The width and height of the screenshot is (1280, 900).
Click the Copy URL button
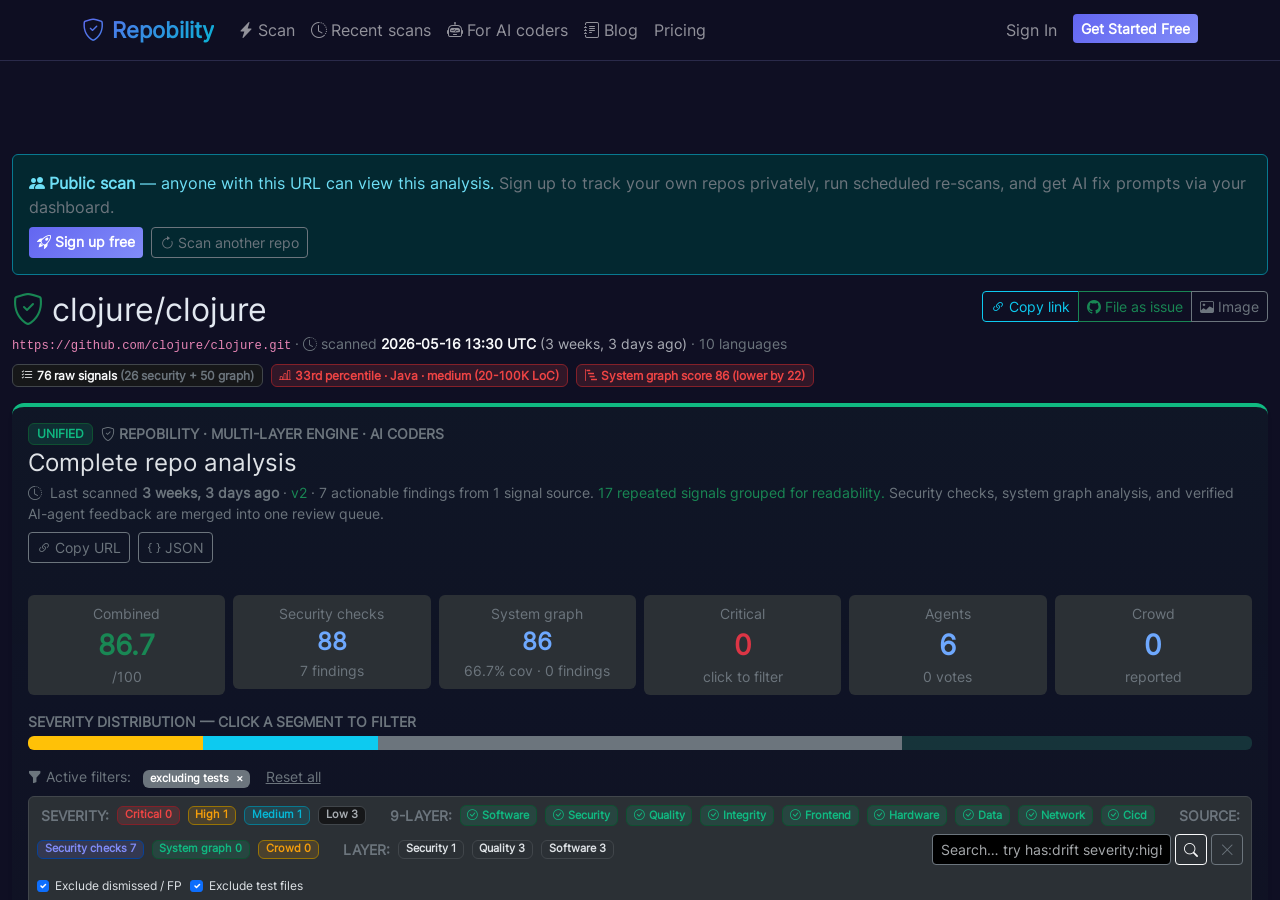tap(79, 548)
